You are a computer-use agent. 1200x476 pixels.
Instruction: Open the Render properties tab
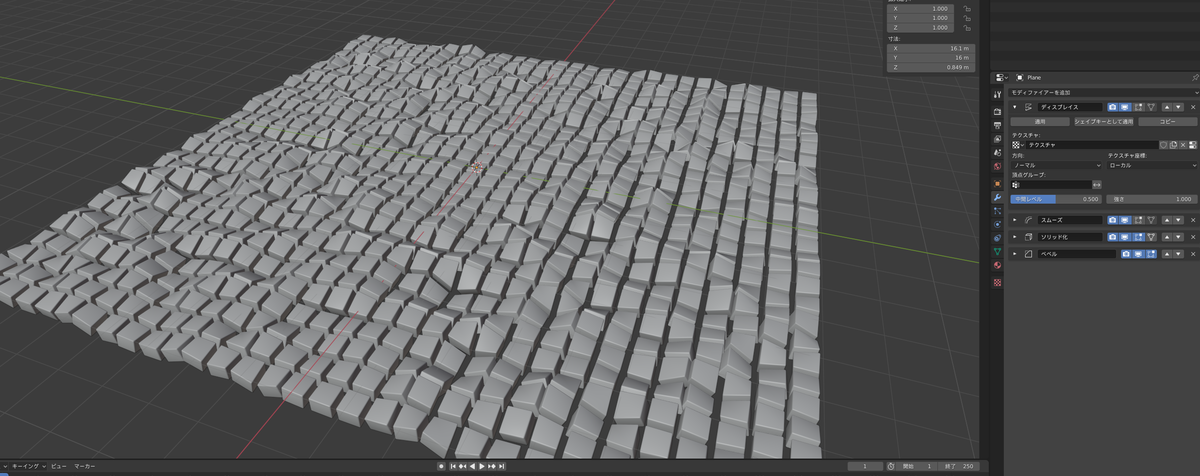[x=997, y=111]
